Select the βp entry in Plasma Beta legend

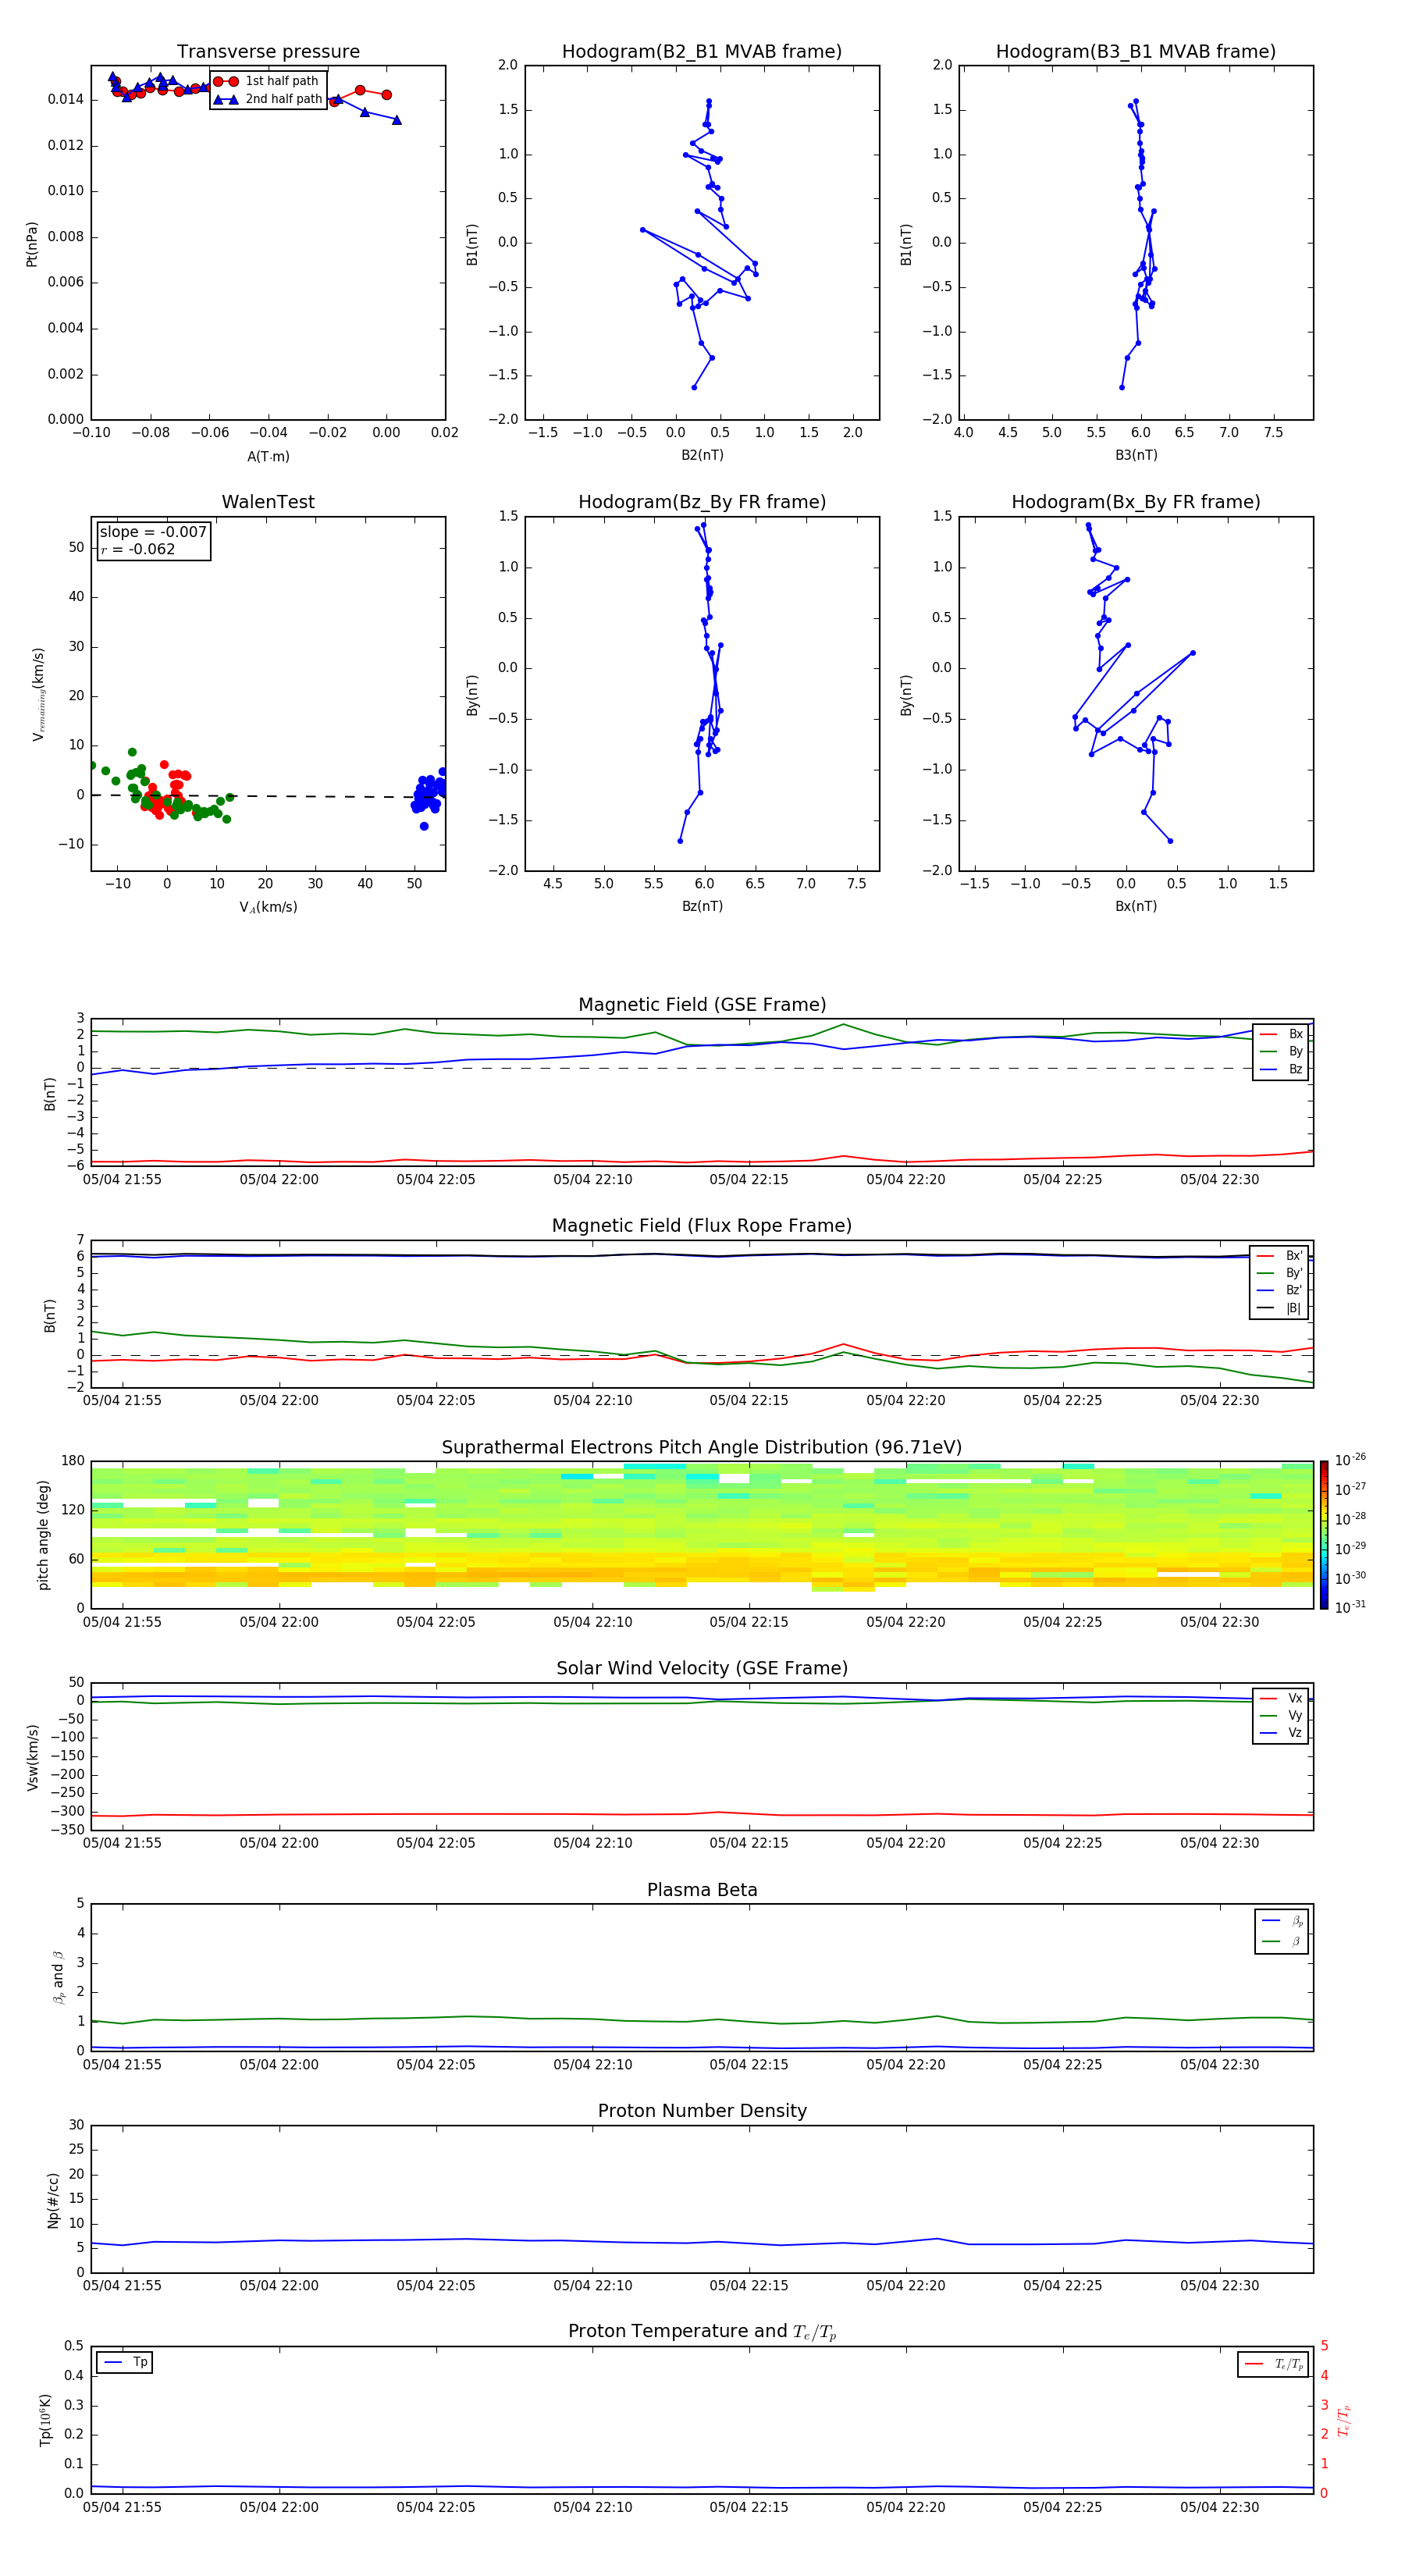(1282, 1920)
